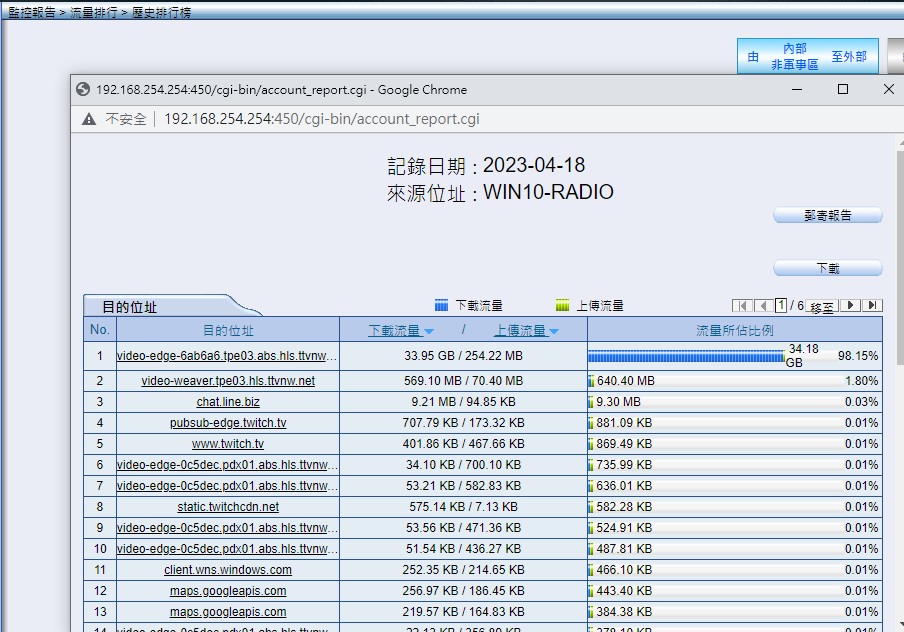The width and height of the screenshot is (904, 632).
Task: Jump to the last page arrow
Action: (x=873, y=306)
